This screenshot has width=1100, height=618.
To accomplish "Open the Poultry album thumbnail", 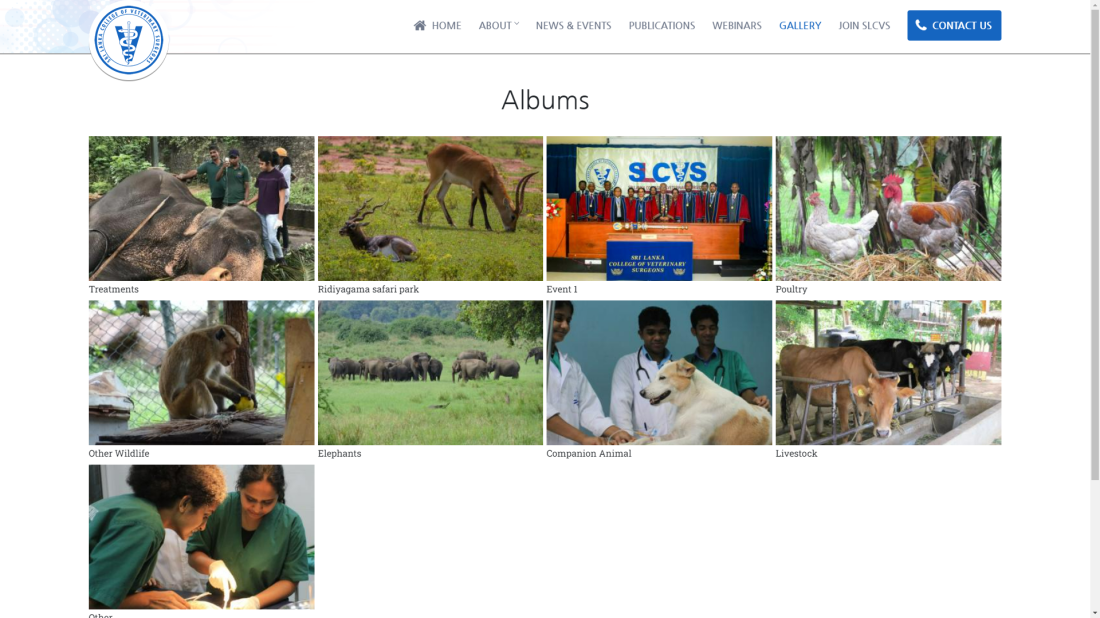I will pos(888,208).
